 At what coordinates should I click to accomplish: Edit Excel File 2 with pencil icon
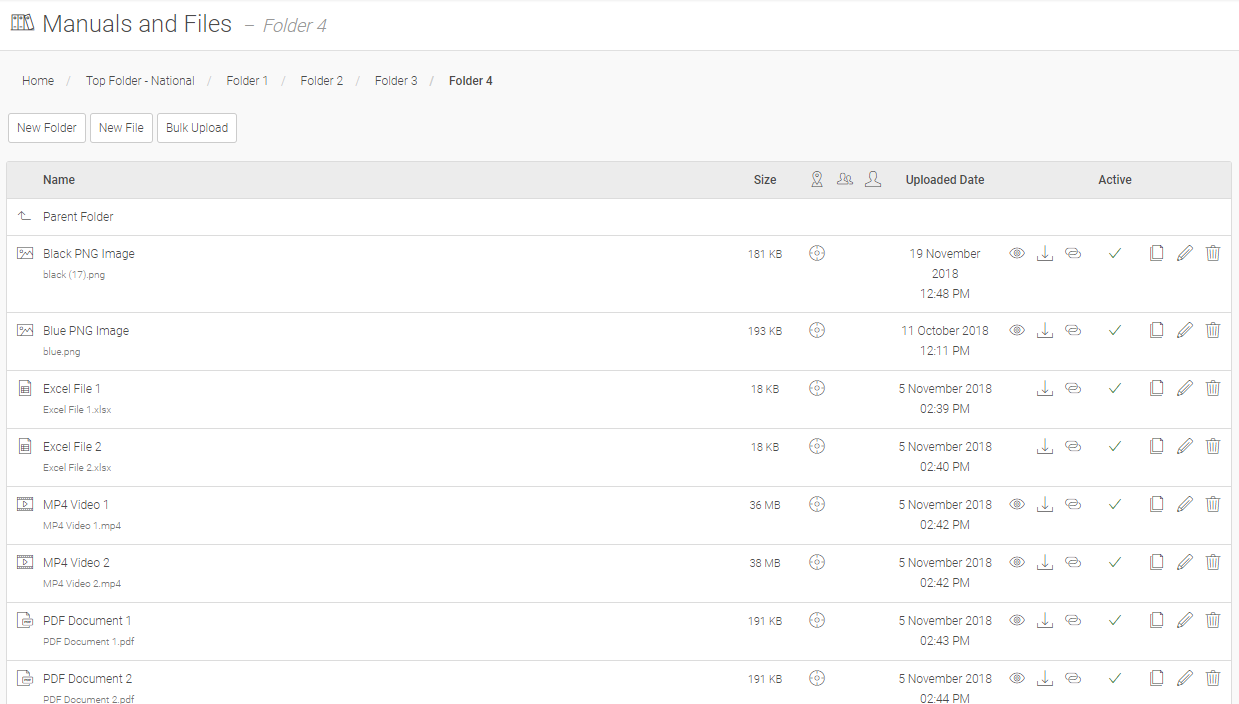point(1185,446)
